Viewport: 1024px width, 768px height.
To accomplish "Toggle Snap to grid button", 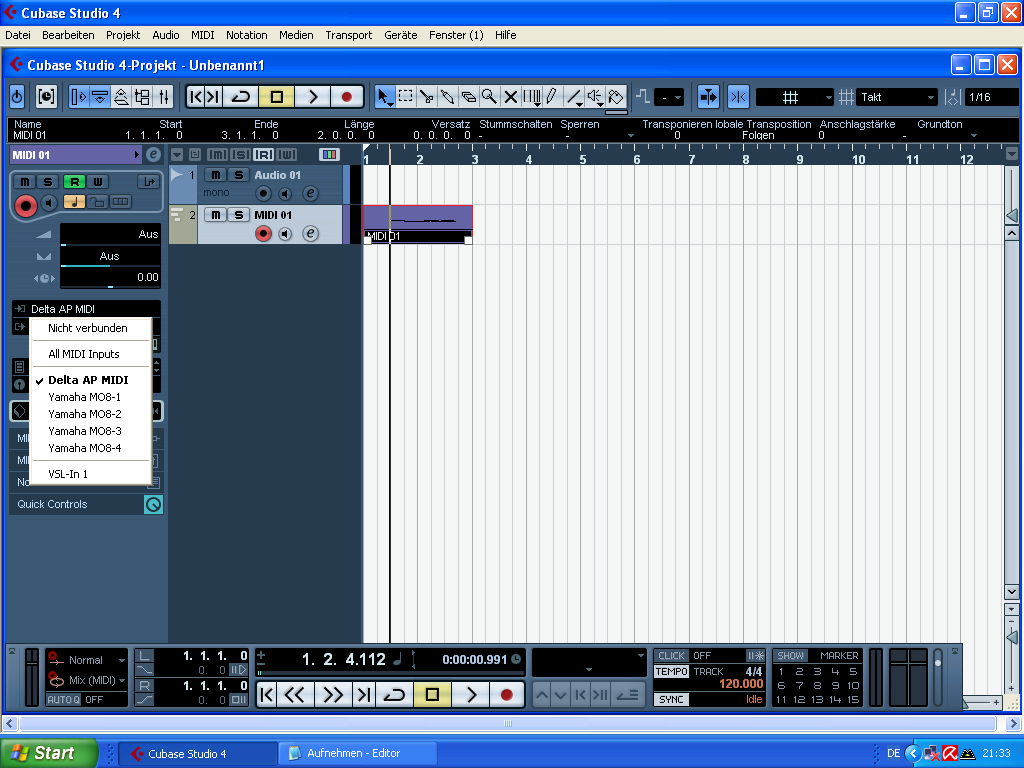I will pos(739,97).
